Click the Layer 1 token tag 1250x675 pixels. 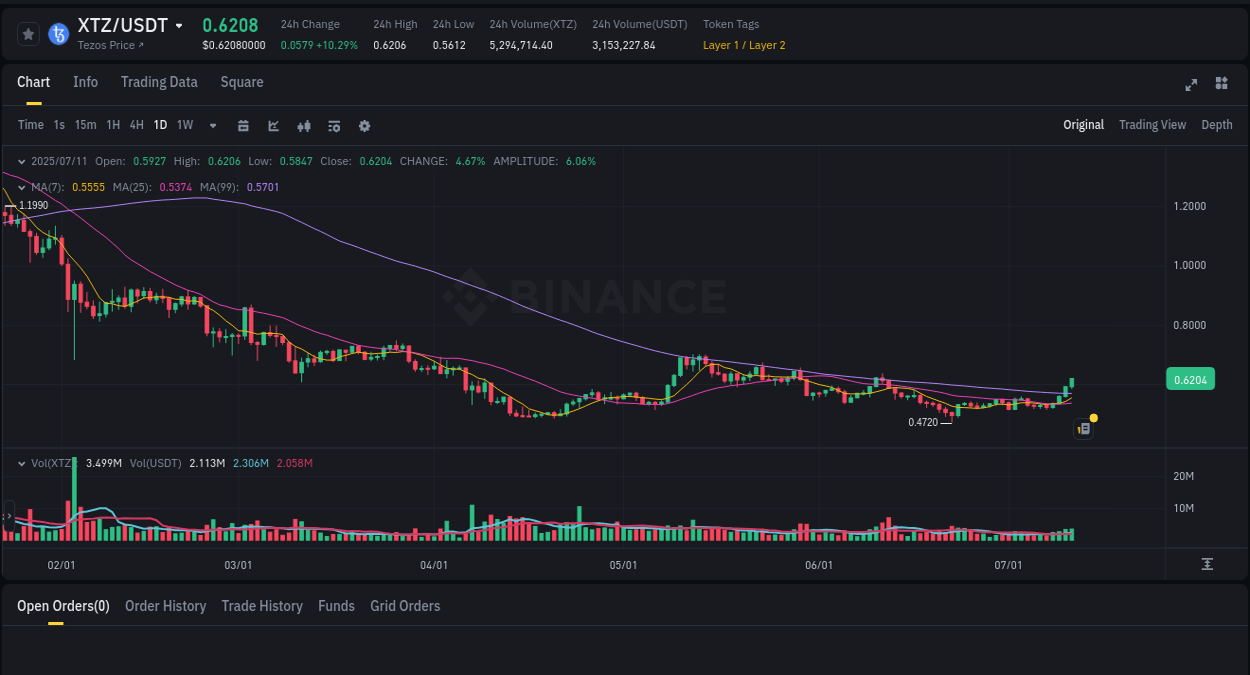721,45
